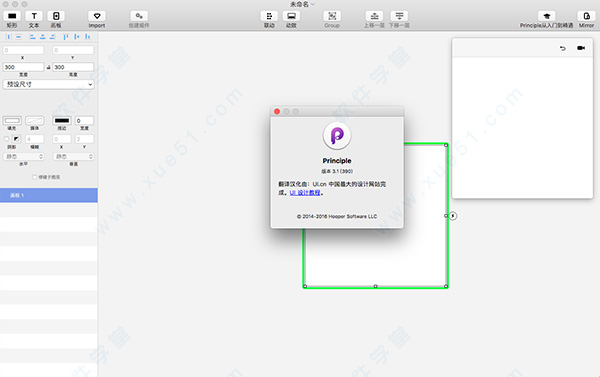Click the shadow blur field showing 4
600x377 pixels.
coord(35,139)
